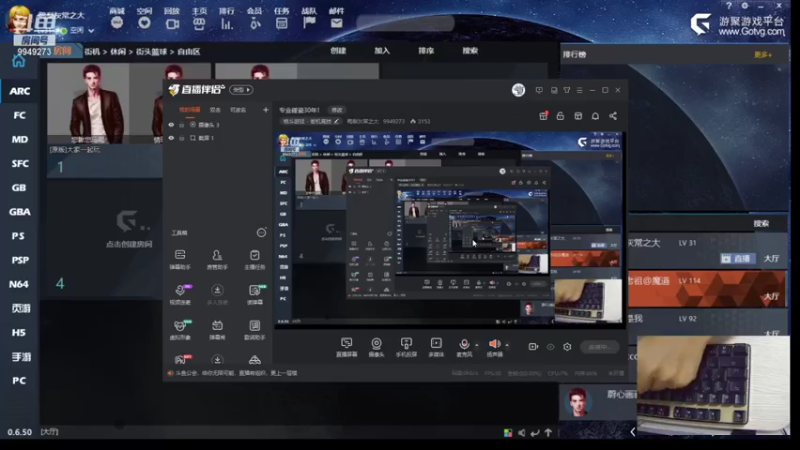
Task: Open the 手机投屏 phone cast tool
Action: pyautogui.click(x=406, y=347)
